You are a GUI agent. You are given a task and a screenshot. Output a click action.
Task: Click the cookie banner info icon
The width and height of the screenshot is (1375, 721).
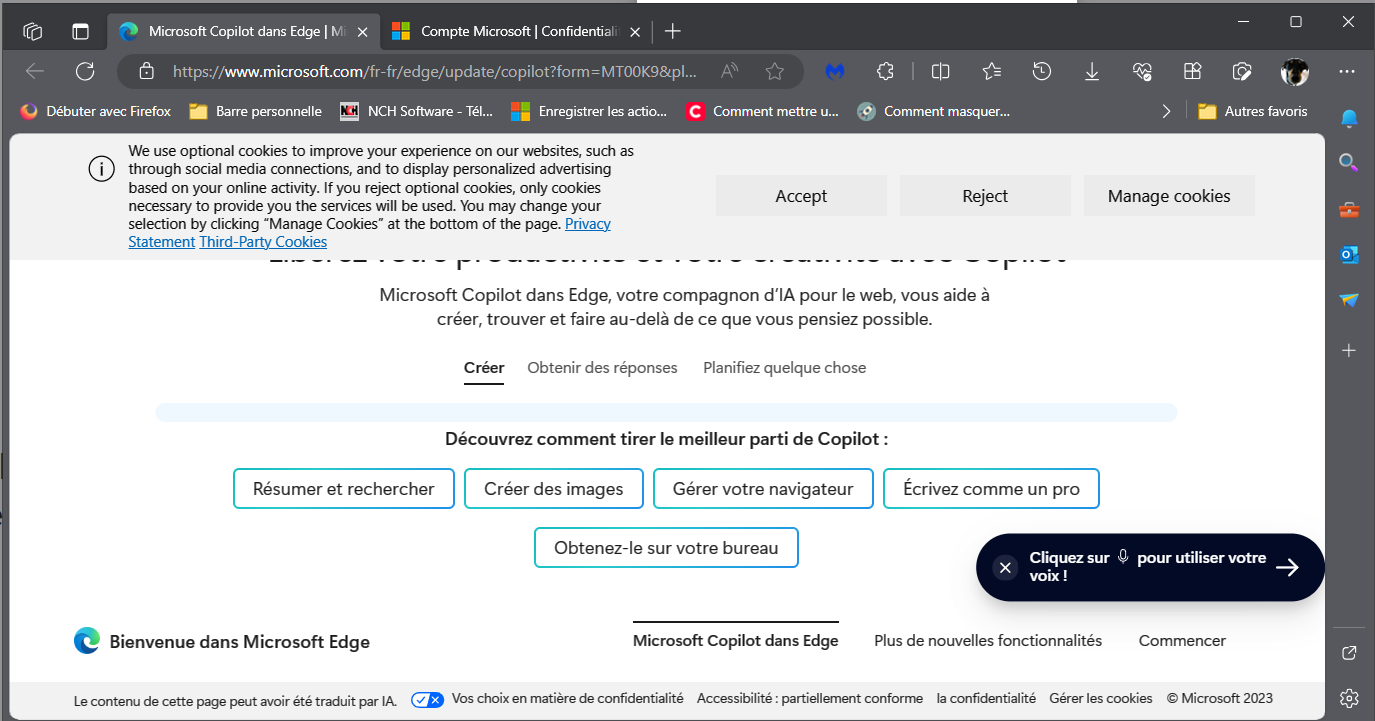(x=101, y=169)
